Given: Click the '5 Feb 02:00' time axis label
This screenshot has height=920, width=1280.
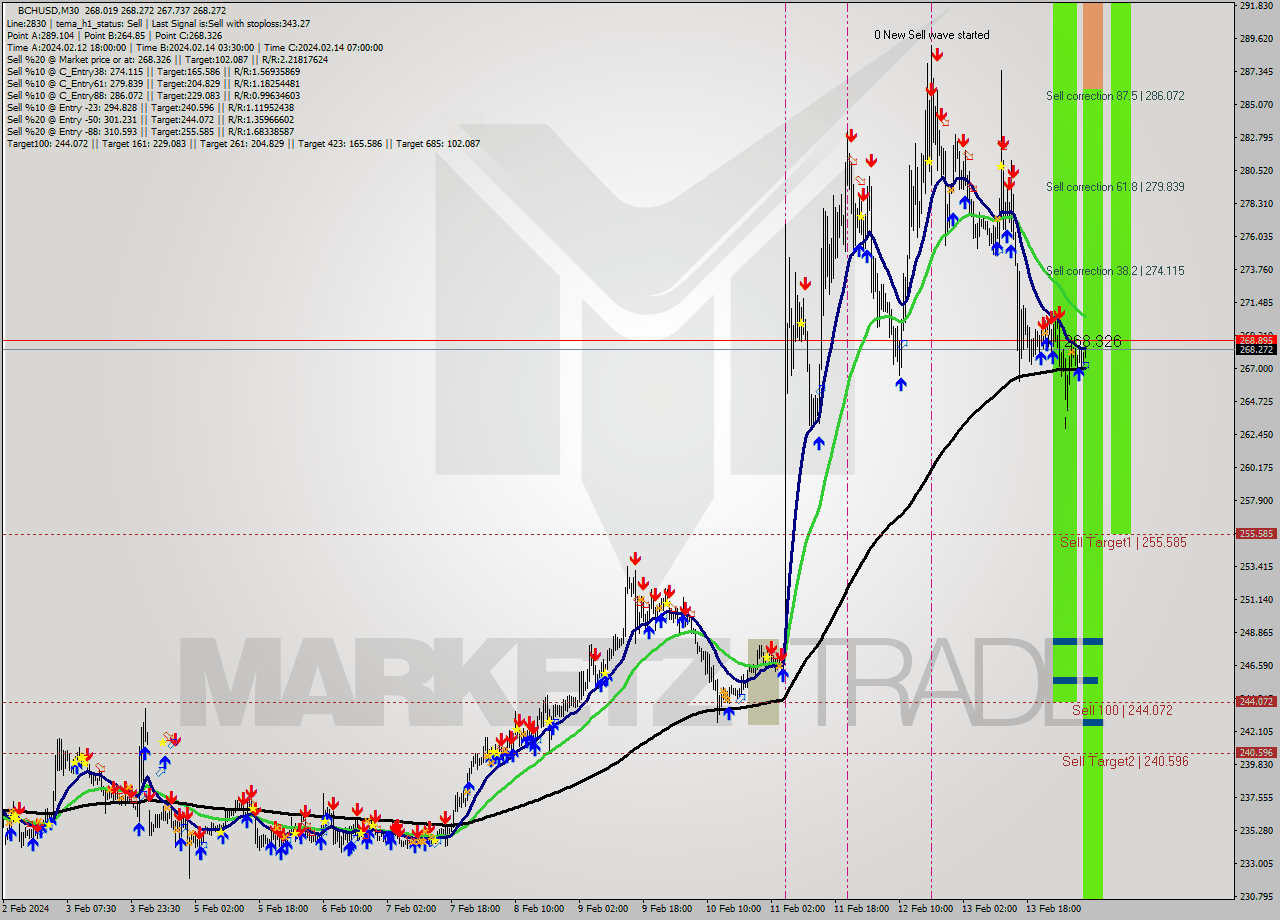Looking at the screenshot, I should point(218,909).
